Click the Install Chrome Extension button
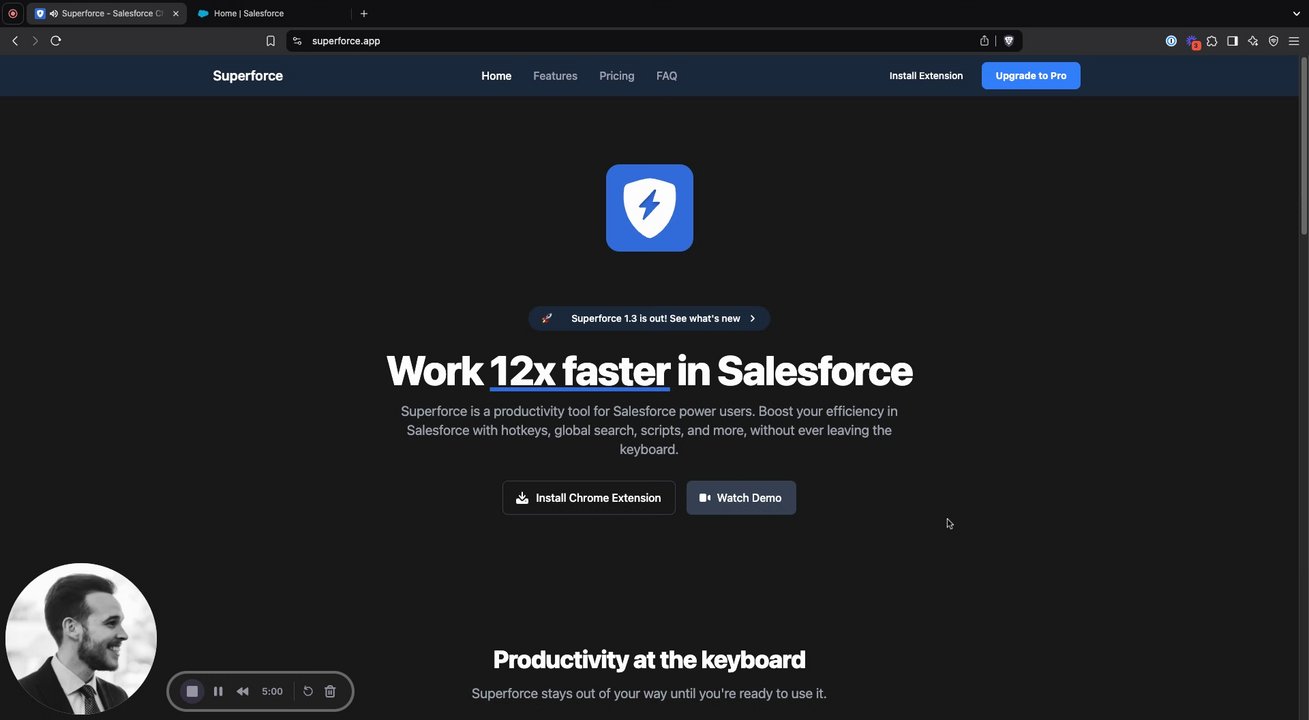The image size is (1309, 720). [589, 498]
